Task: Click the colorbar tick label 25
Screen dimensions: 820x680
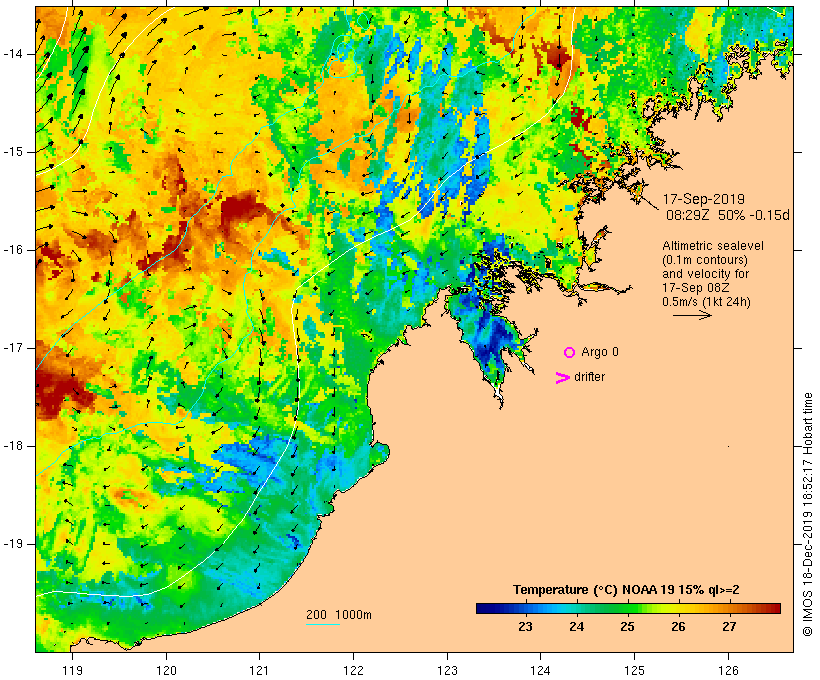Action: click(x=628, y=627)
